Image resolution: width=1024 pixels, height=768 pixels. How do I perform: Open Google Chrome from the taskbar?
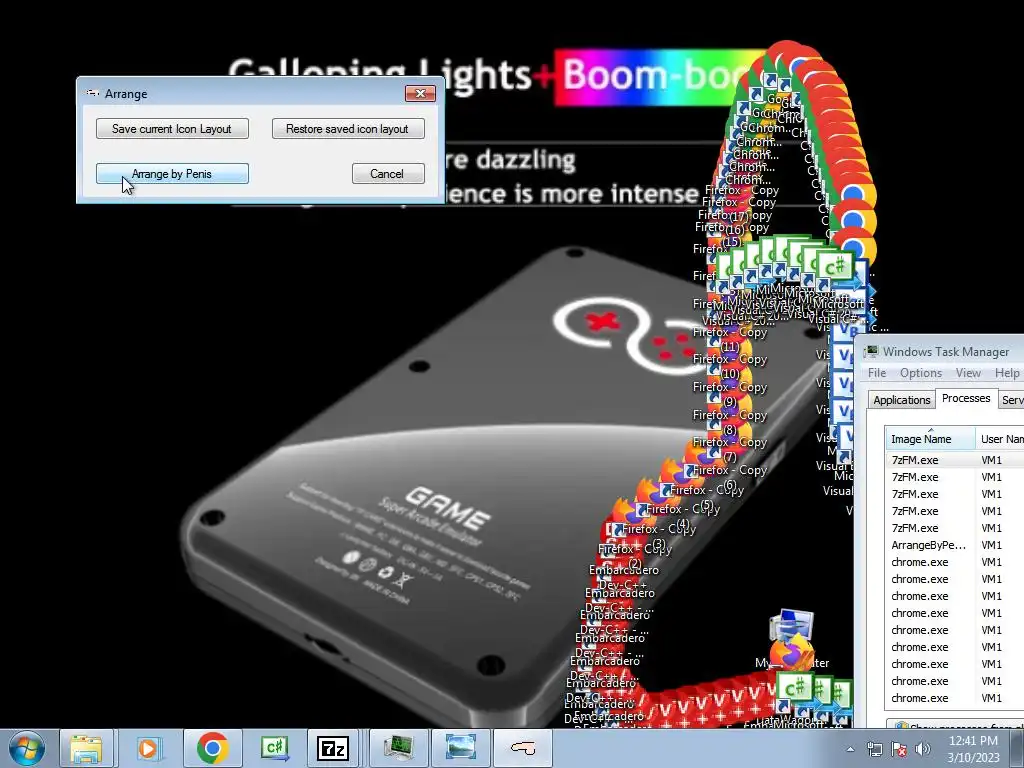[211, 748]
